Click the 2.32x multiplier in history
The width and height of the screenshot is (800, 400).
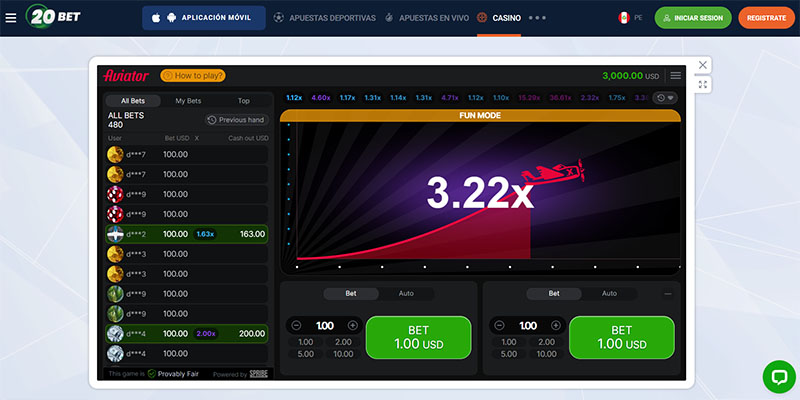coord(590,97)
